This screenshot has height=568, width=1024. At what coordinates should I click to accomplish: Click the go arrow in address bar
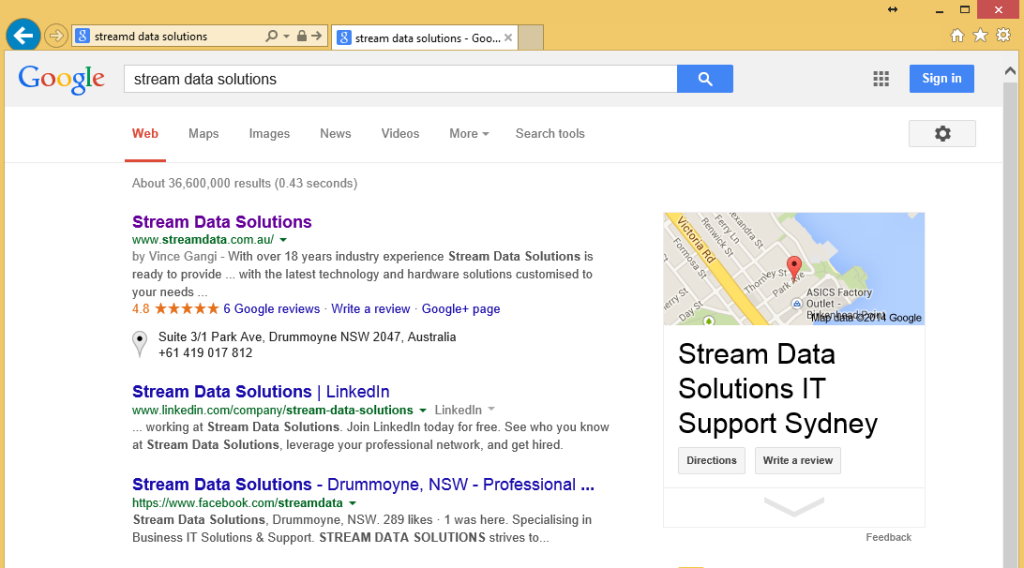pos(316,36)
